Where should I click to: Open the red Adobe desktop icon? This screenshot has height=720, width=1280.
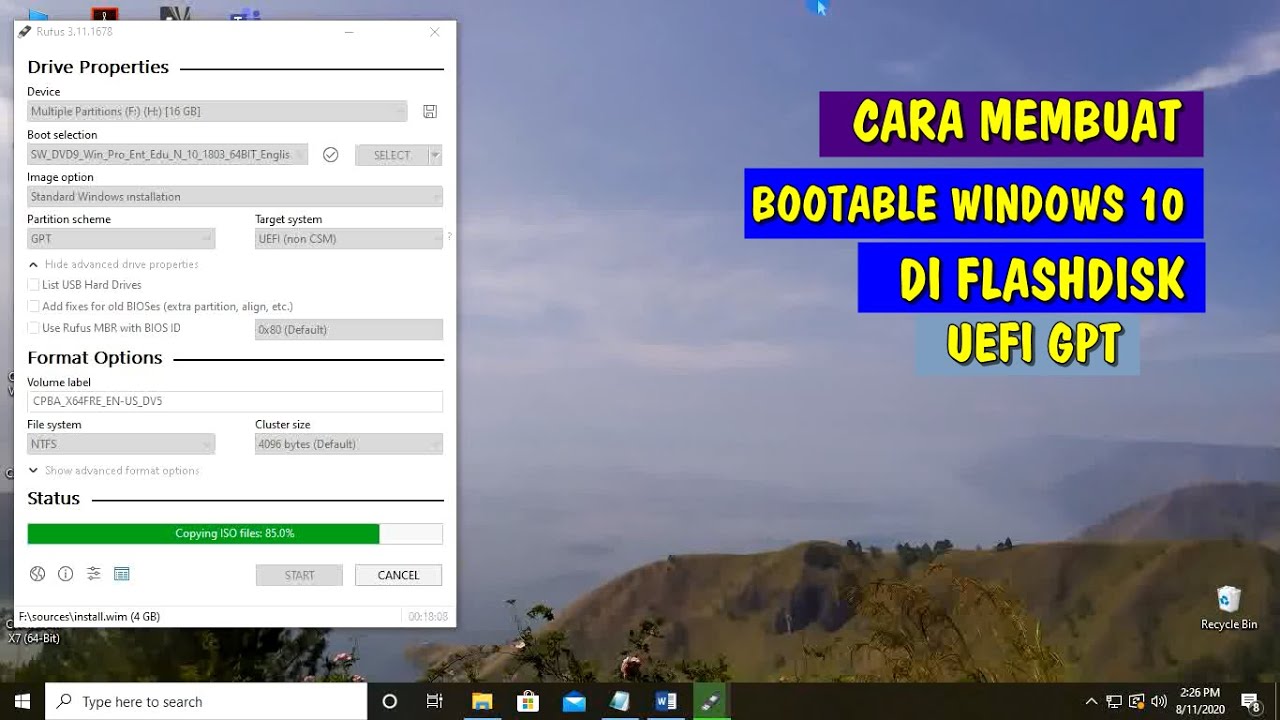[104, 15]
